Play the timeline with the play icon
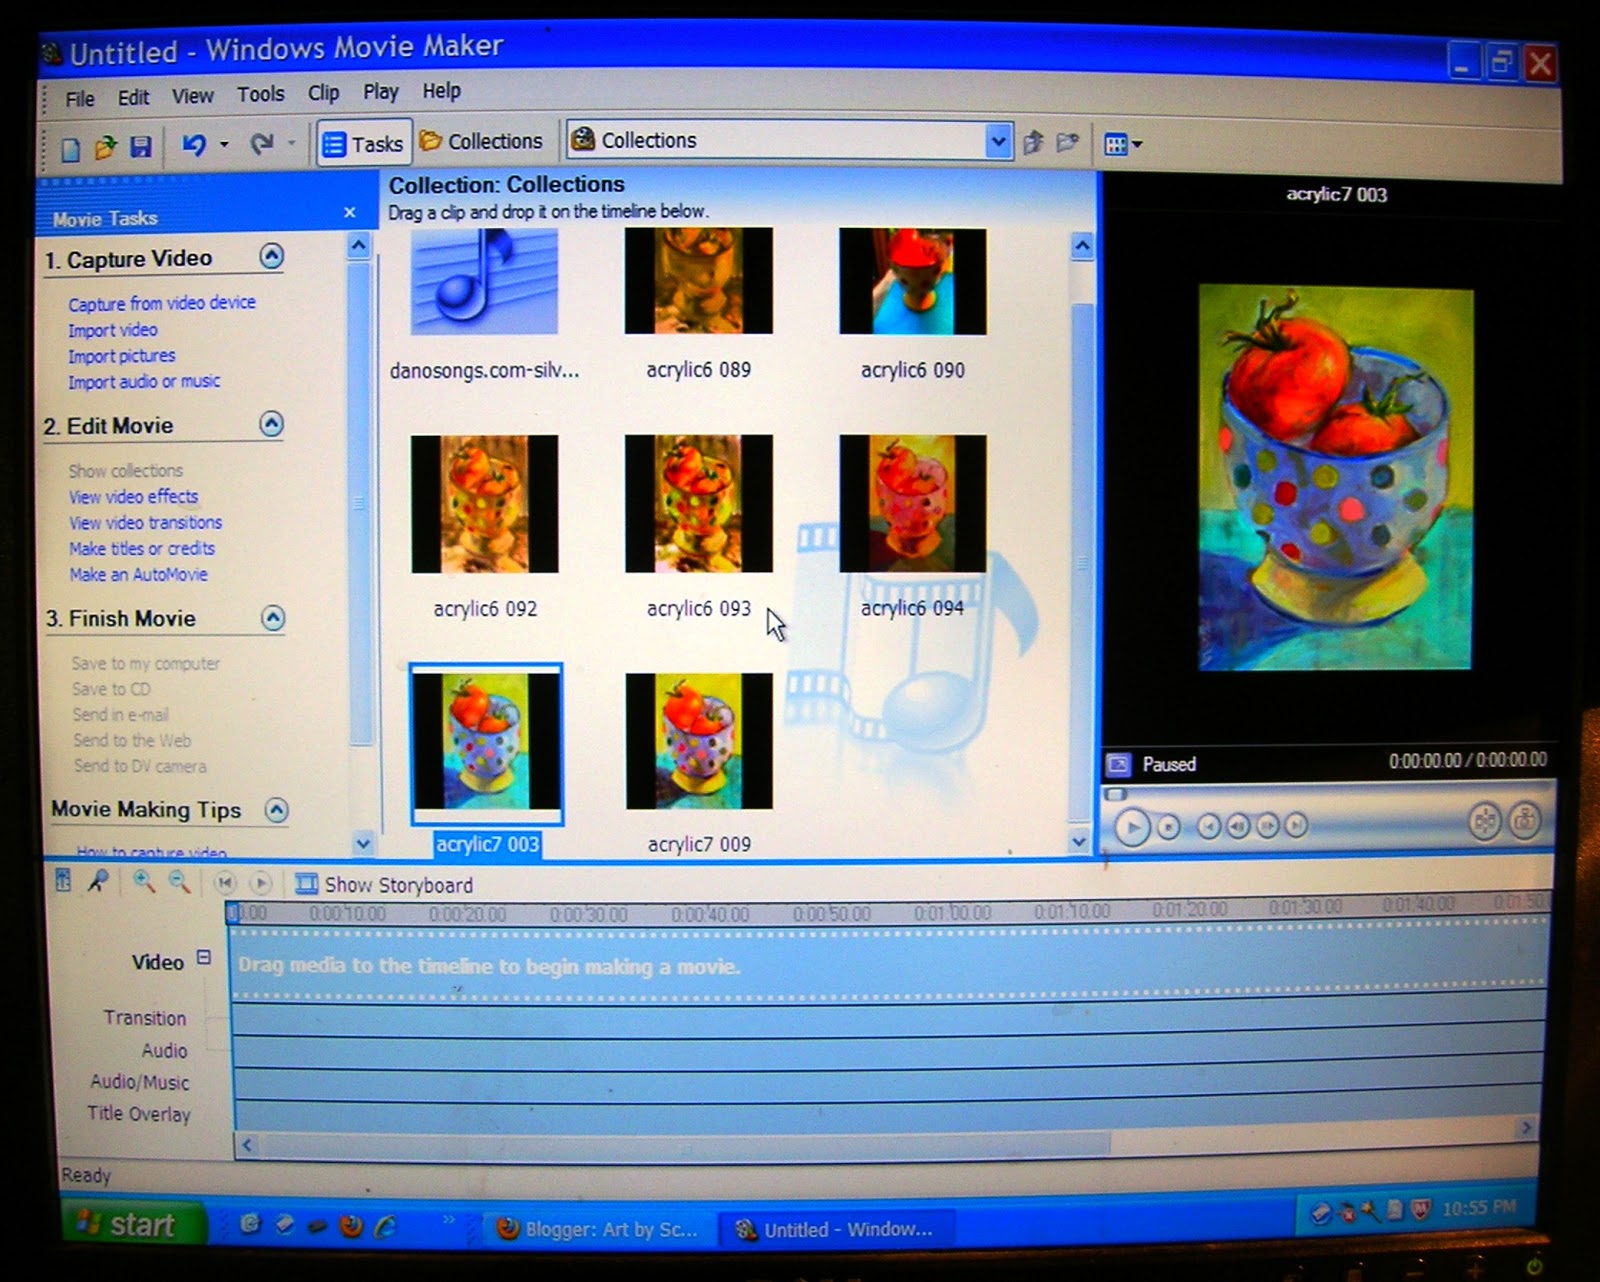The image size is (1600, 1282). point(261,883)
